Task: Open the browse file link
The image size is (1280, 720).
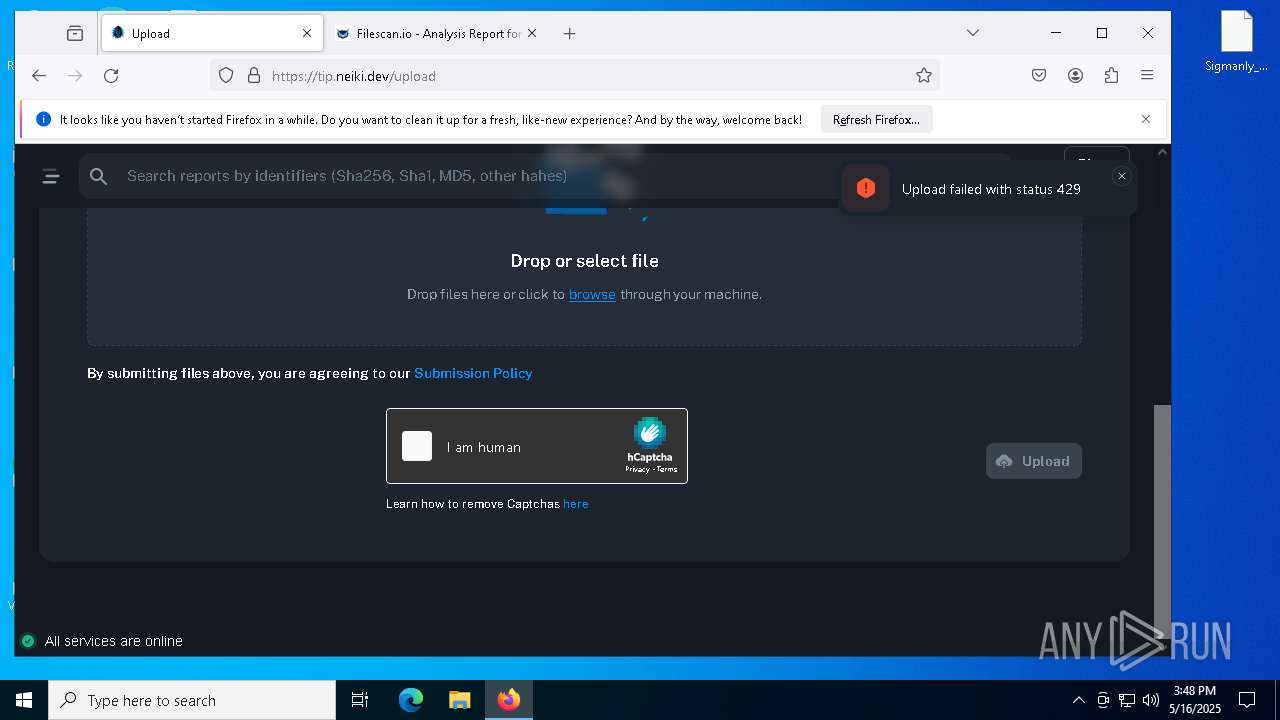Action: coord(592,294)
